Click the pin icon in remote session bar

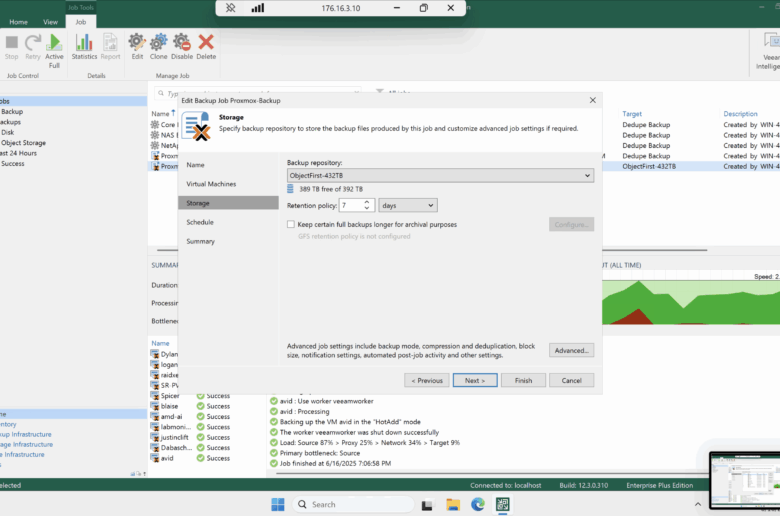point(230,8)
